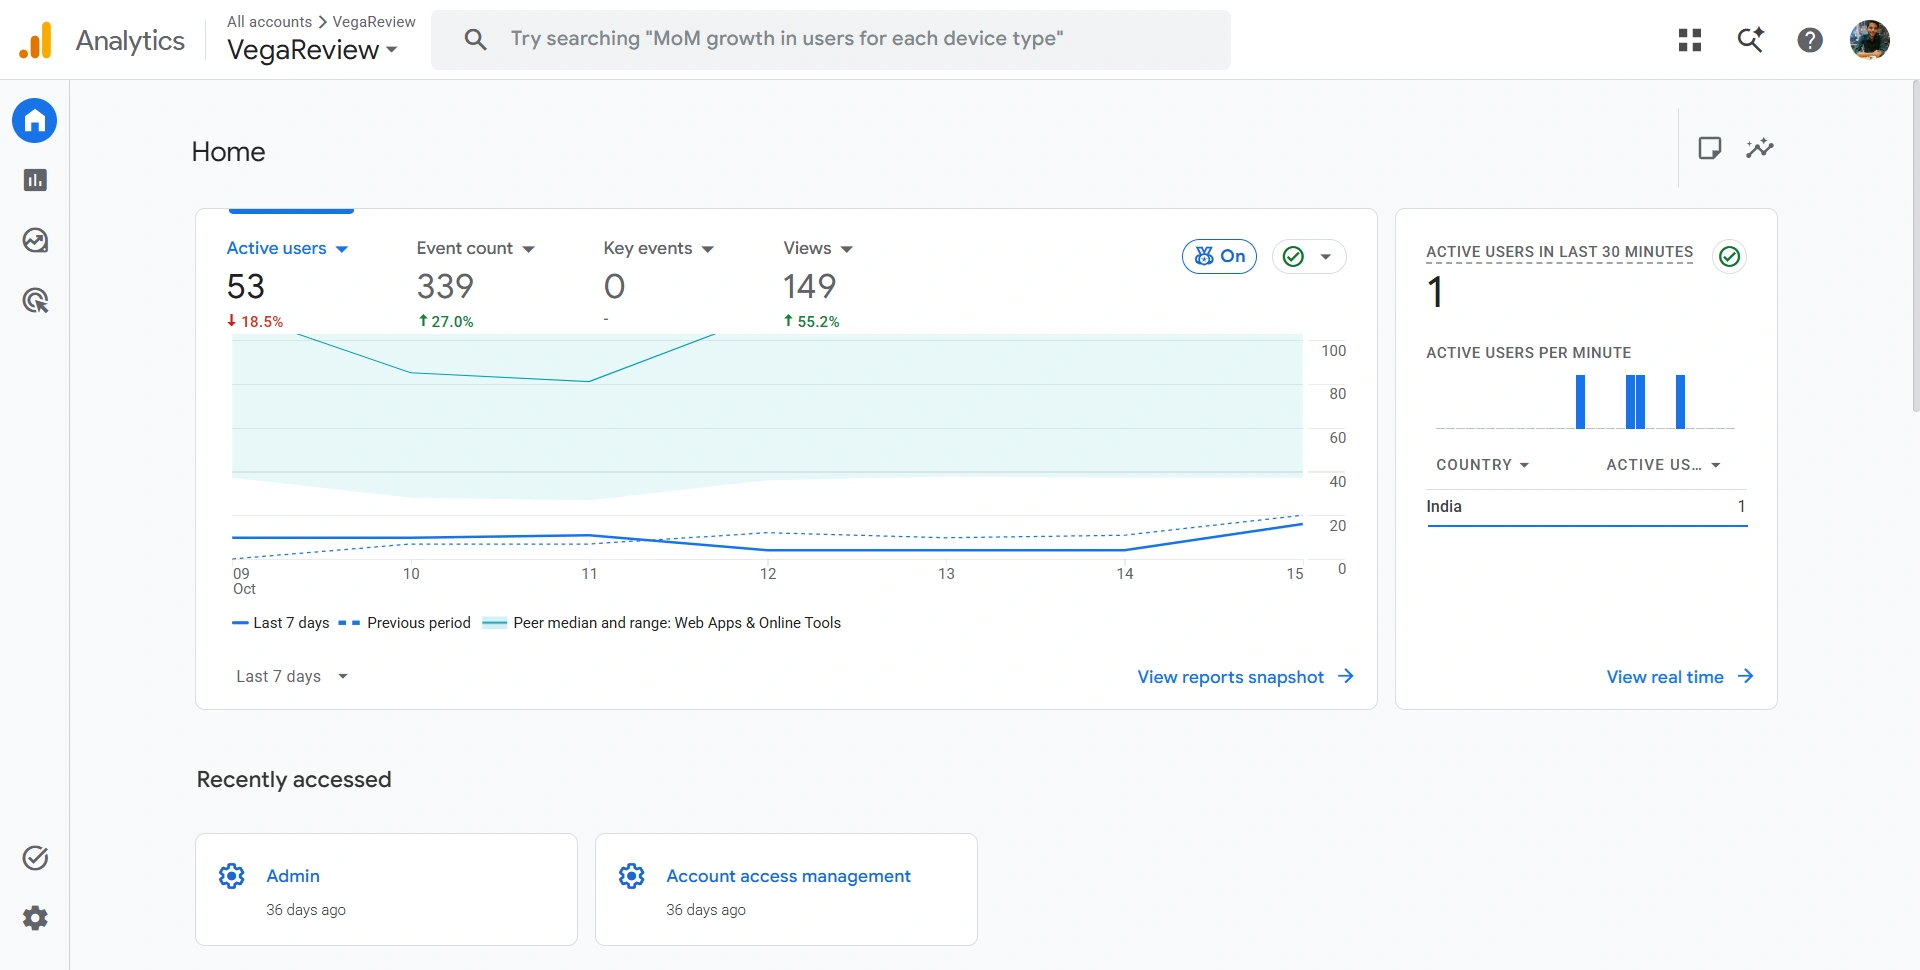Open the Account access management card
This screenshot has height=970, width=1920.
[x=786, y=889]
